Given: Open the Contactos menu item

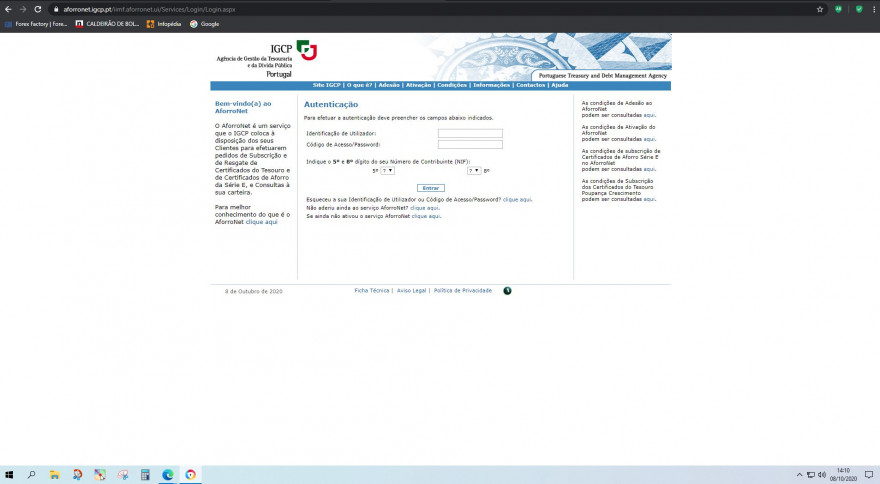Looking at the screenshot, I should [530, 85].
